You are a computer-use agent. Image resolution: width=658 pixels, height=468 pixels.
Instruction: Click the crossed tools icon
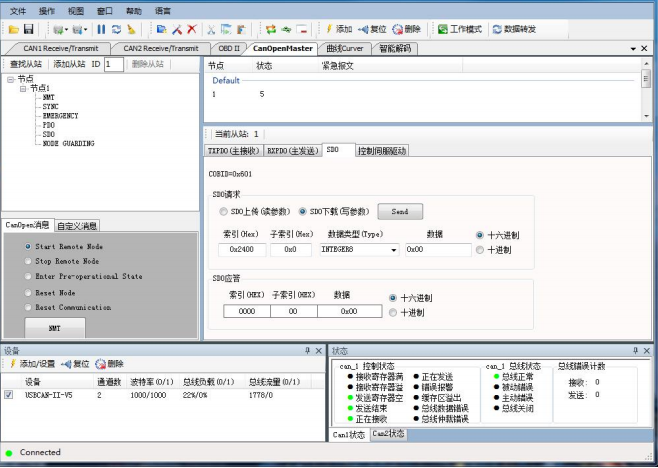pyautogui.click(x=177, y=29)
